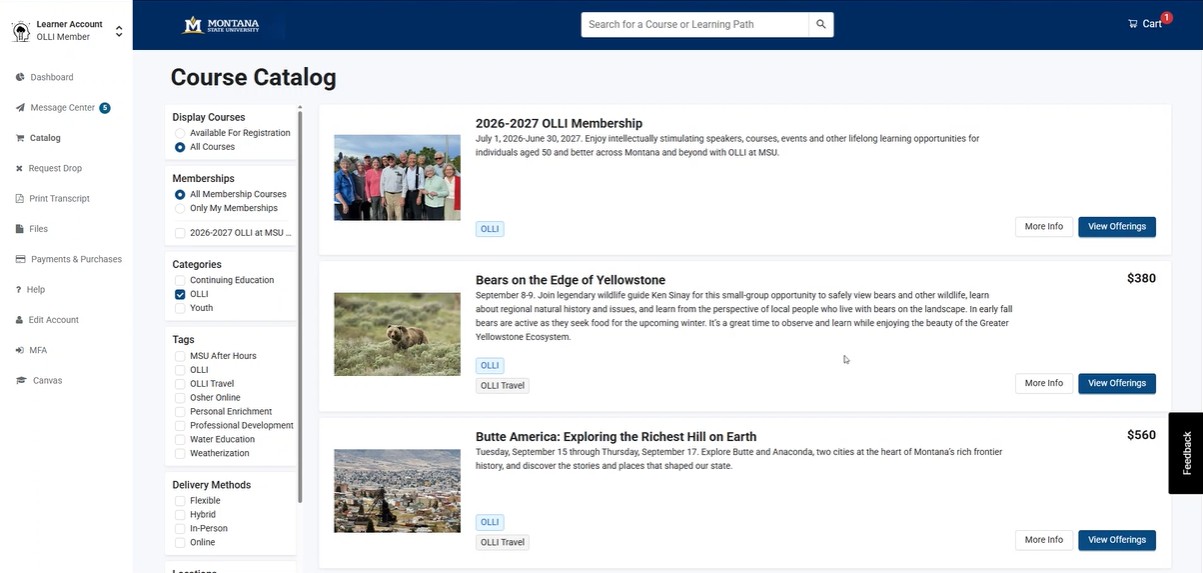The image size is (1203, 573).
Task: Check the Professional Development tag
Action: [180, 425]
